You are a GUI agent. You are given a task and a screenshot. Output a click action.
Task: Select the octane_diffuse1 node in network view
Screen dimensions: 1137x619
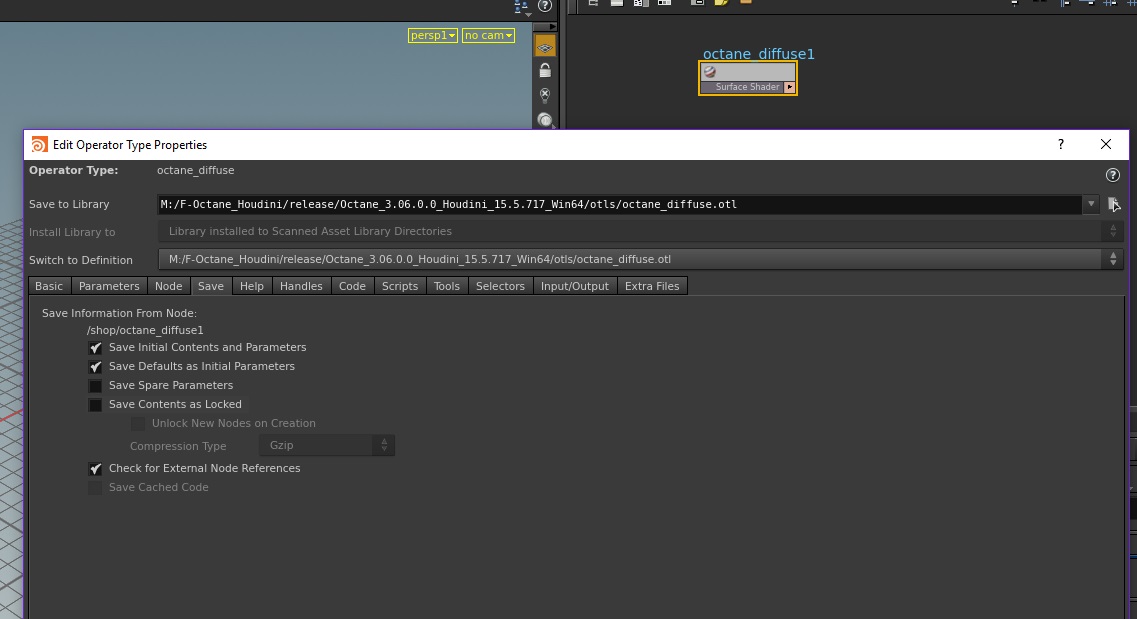(748, 78)
